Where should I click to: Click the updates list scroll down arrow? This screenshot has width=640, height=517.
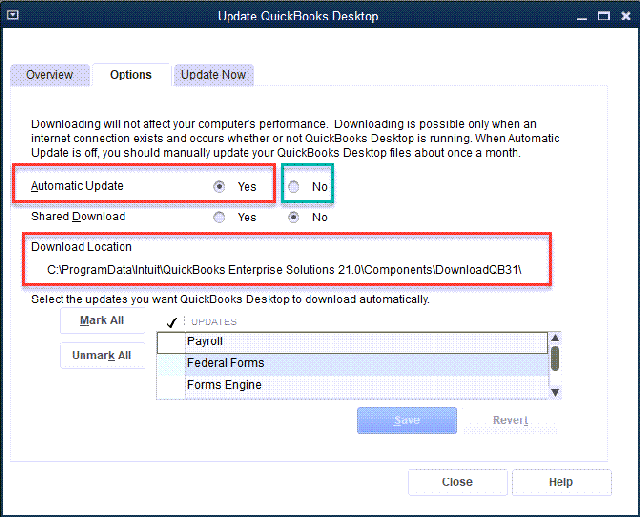tap(555, 392)
